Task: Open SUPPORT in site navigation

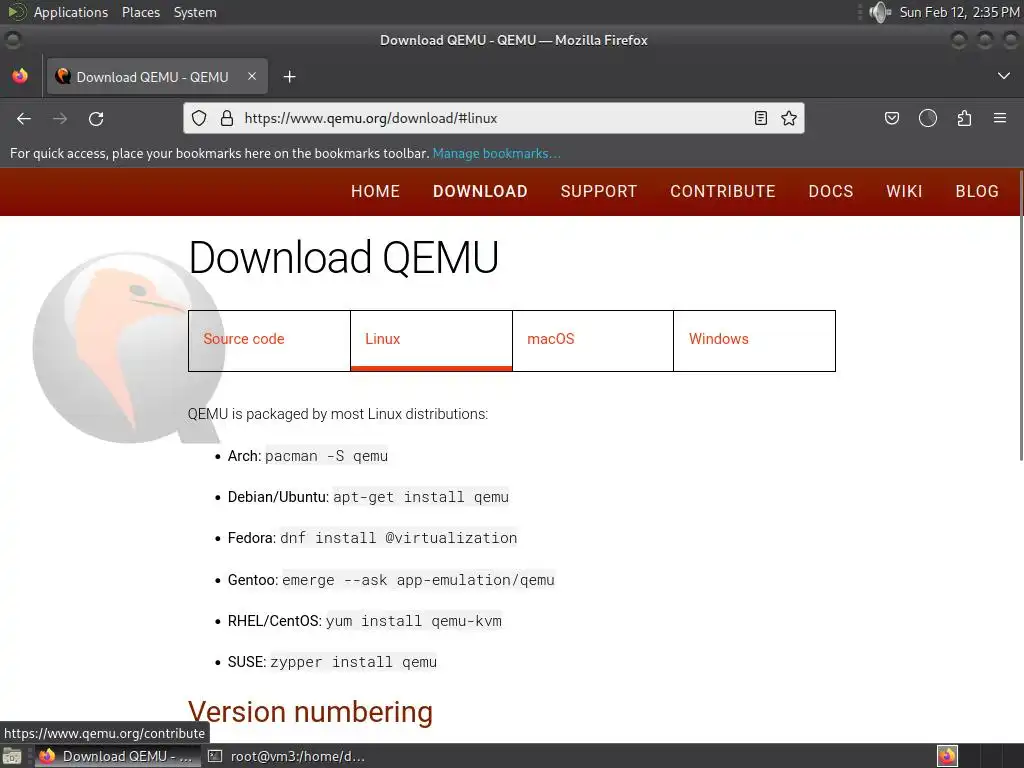Action: [599, 191]
